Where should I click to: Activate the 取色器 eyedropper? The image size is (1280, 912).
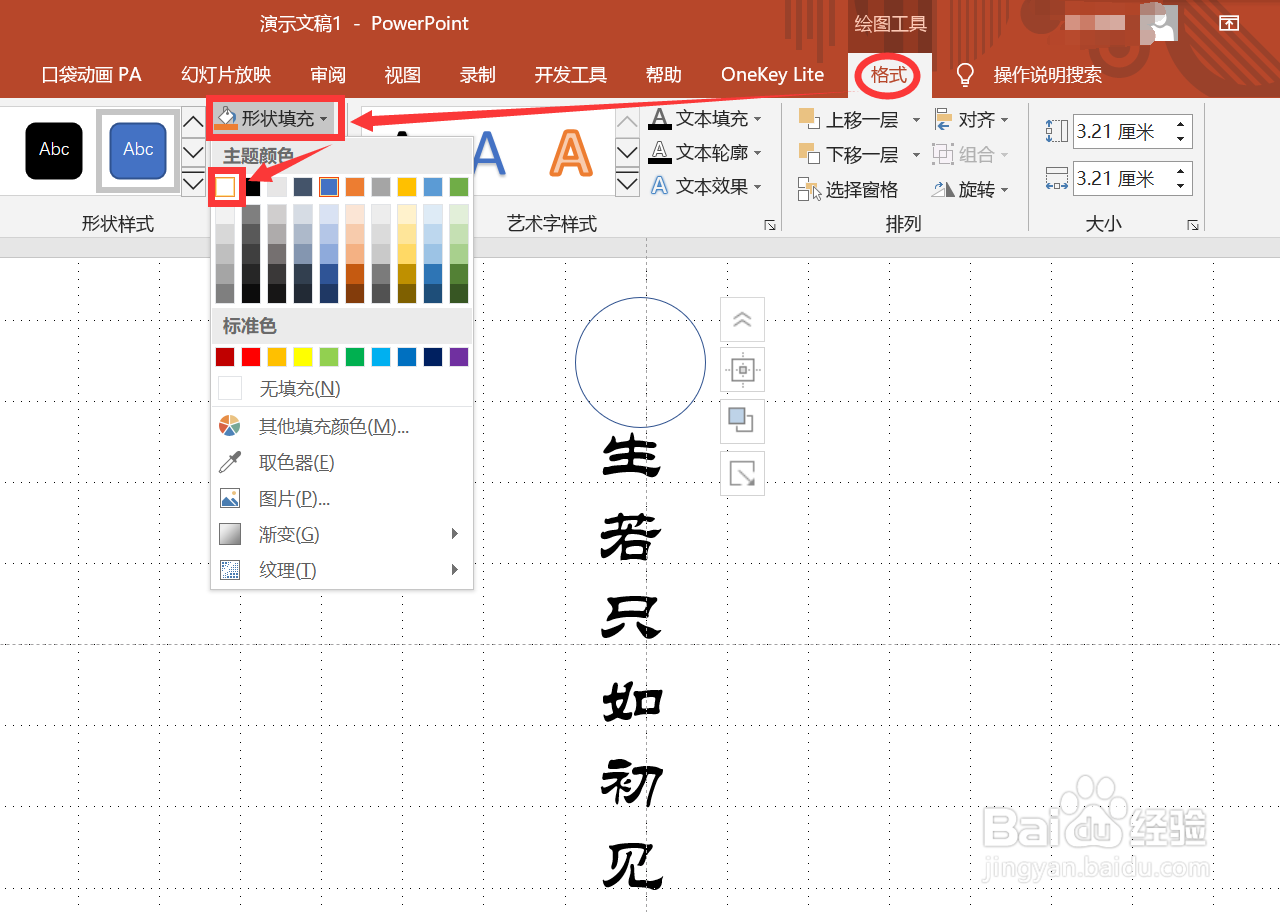tap(342, 463)
